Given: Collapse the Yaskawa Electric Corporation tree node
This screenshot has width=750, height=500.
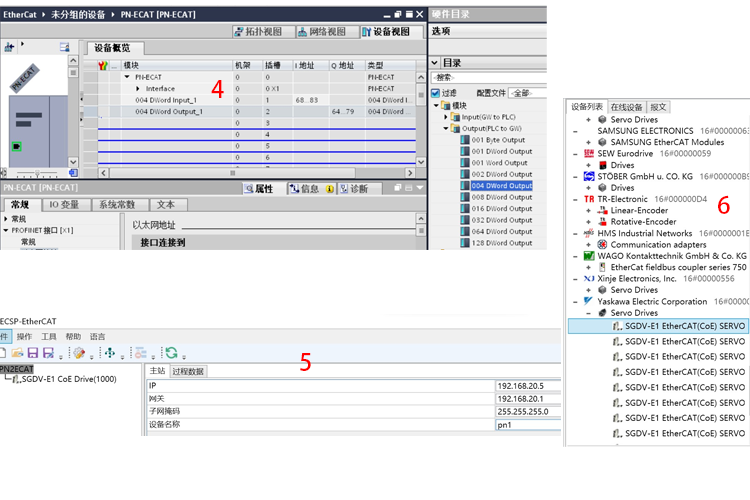Looking at the screenshot, I should tap(575, 301).
